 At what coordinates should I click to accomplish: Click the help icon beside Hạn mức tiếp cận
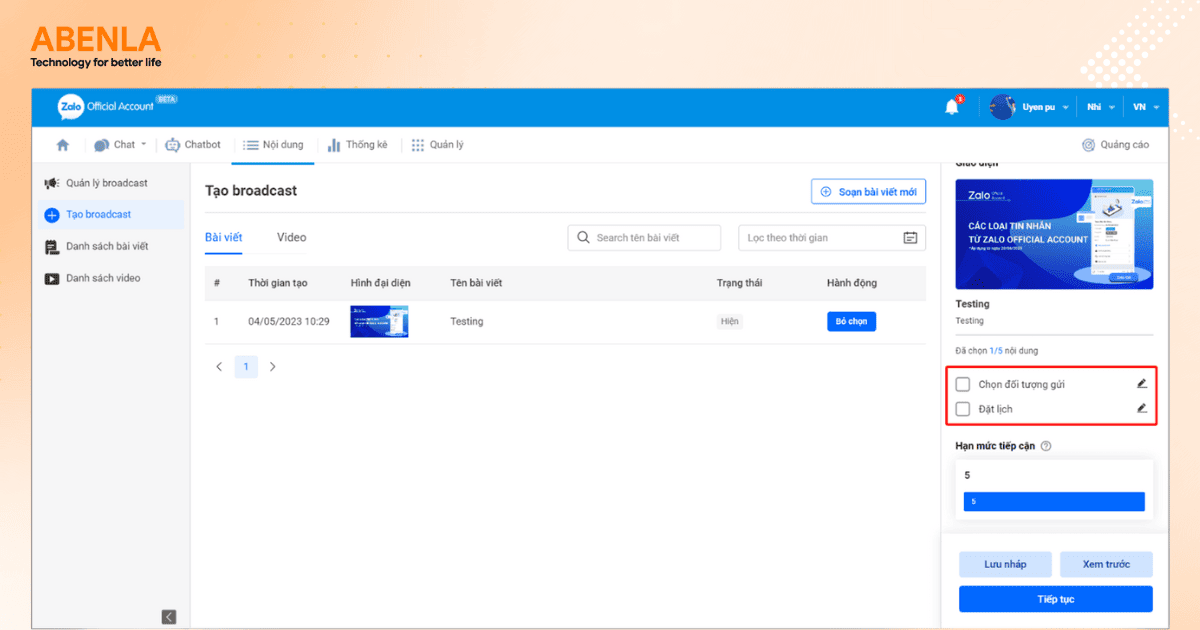1046,446
